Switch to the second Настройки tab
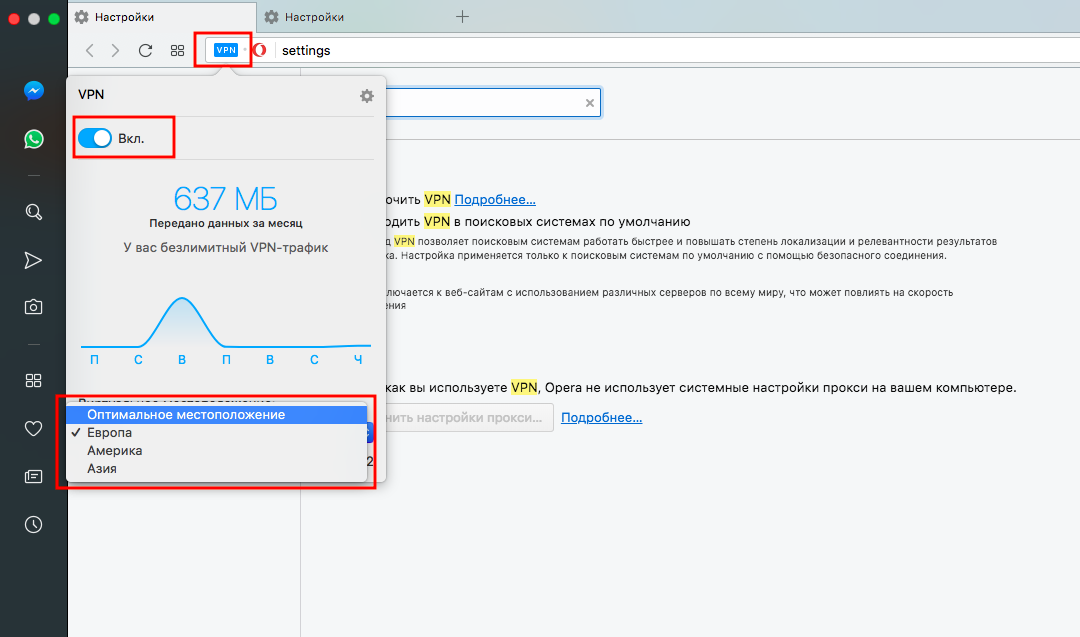The width and height of the screenshot is (1080, 637). click(351, 17)
